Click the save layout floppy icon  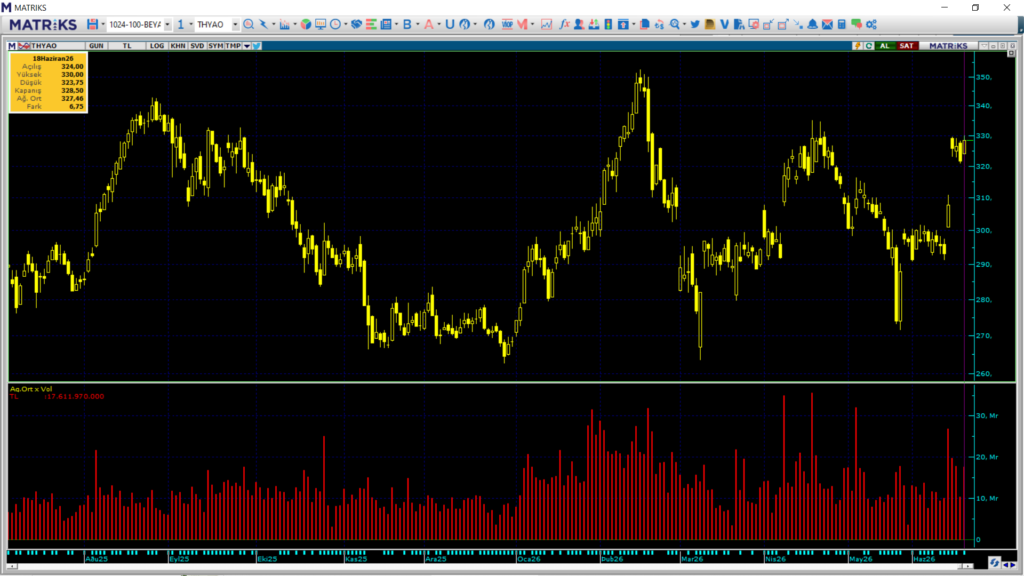[x=92, y=24]
